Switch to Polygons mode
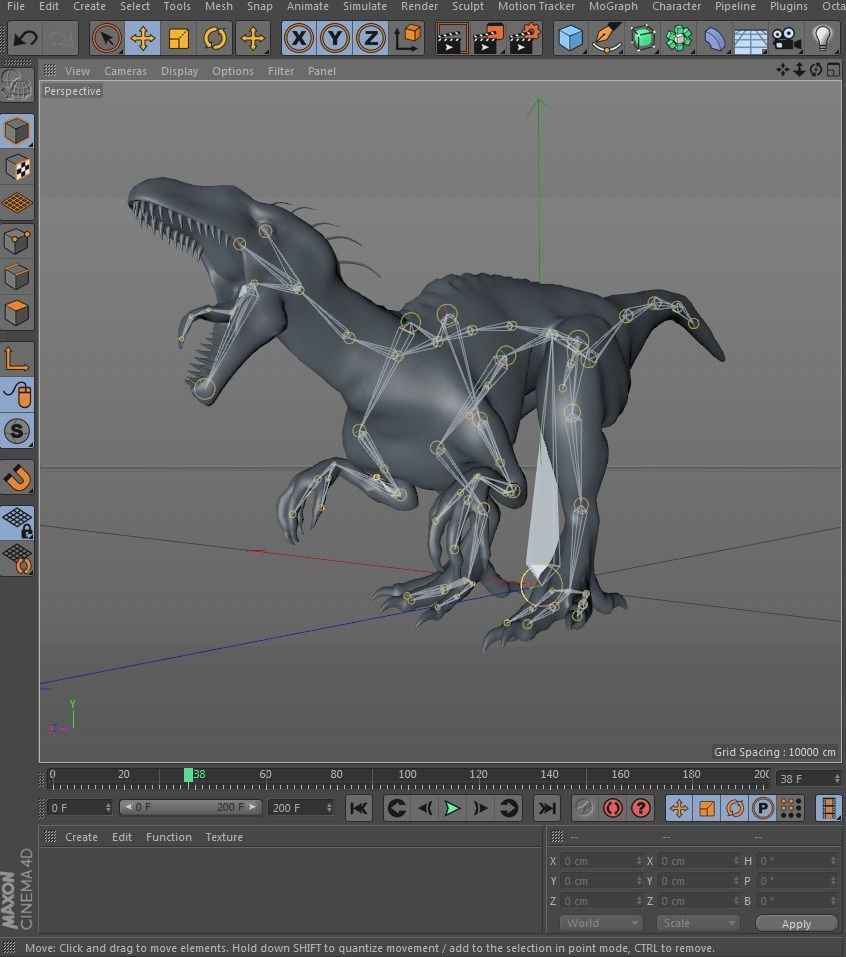 pyautogui.click(x=17, y=312)
